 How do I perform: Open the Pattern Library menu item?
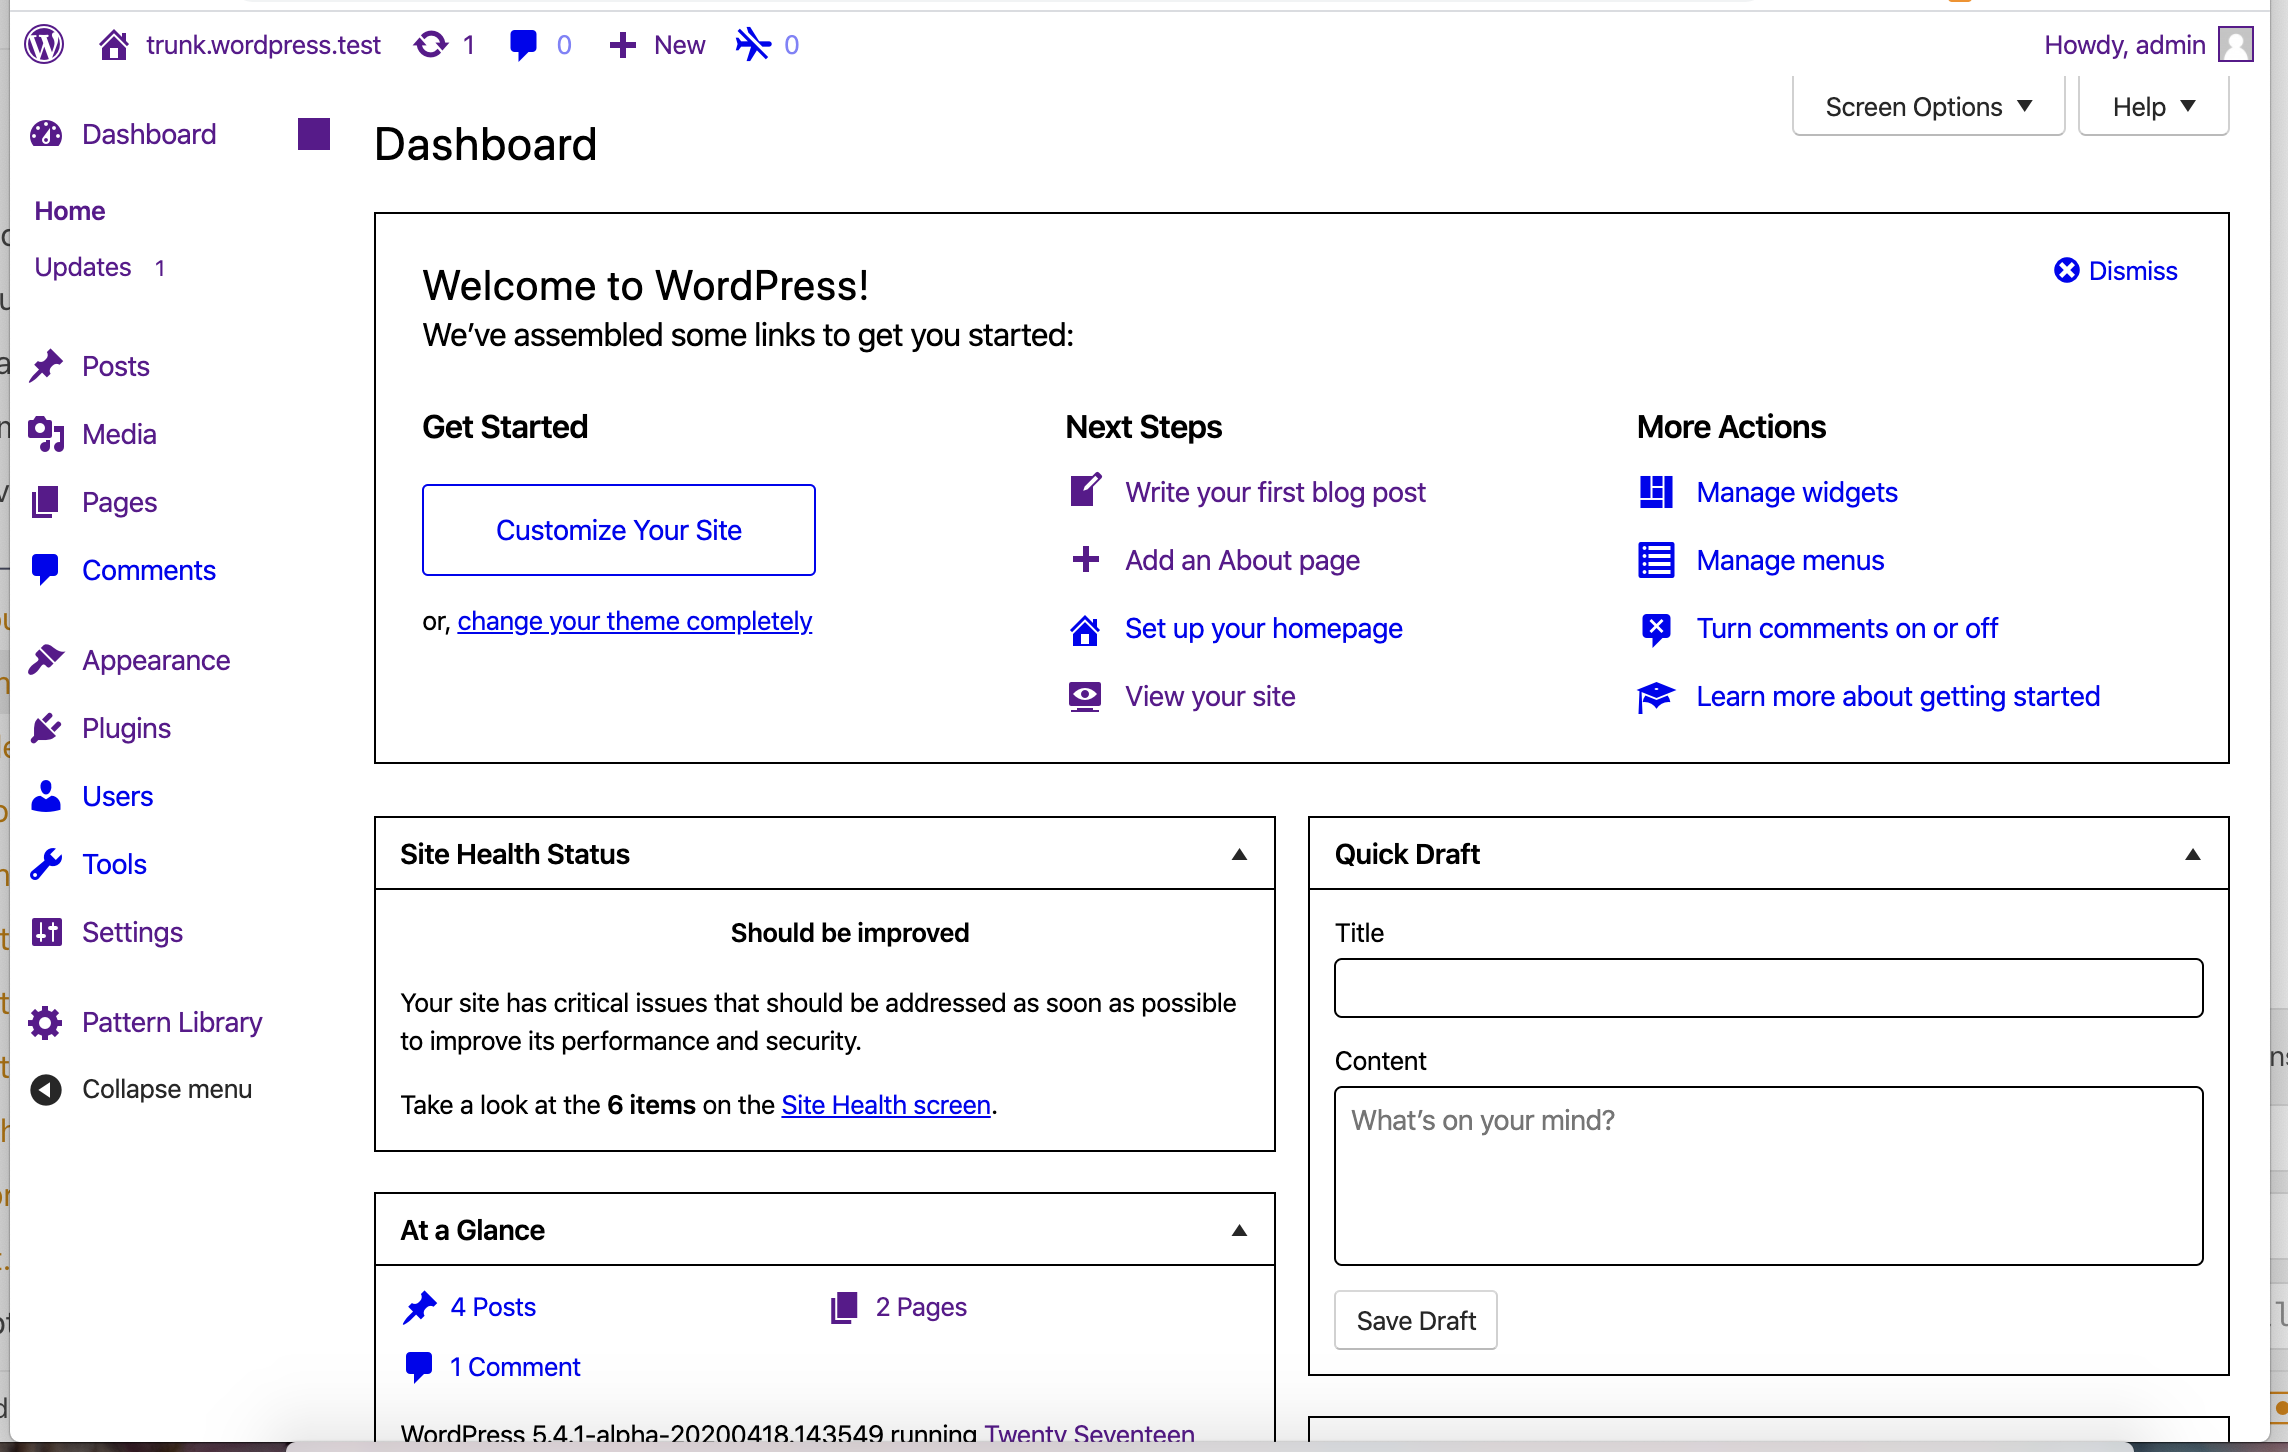click(x=172, y=1022)
